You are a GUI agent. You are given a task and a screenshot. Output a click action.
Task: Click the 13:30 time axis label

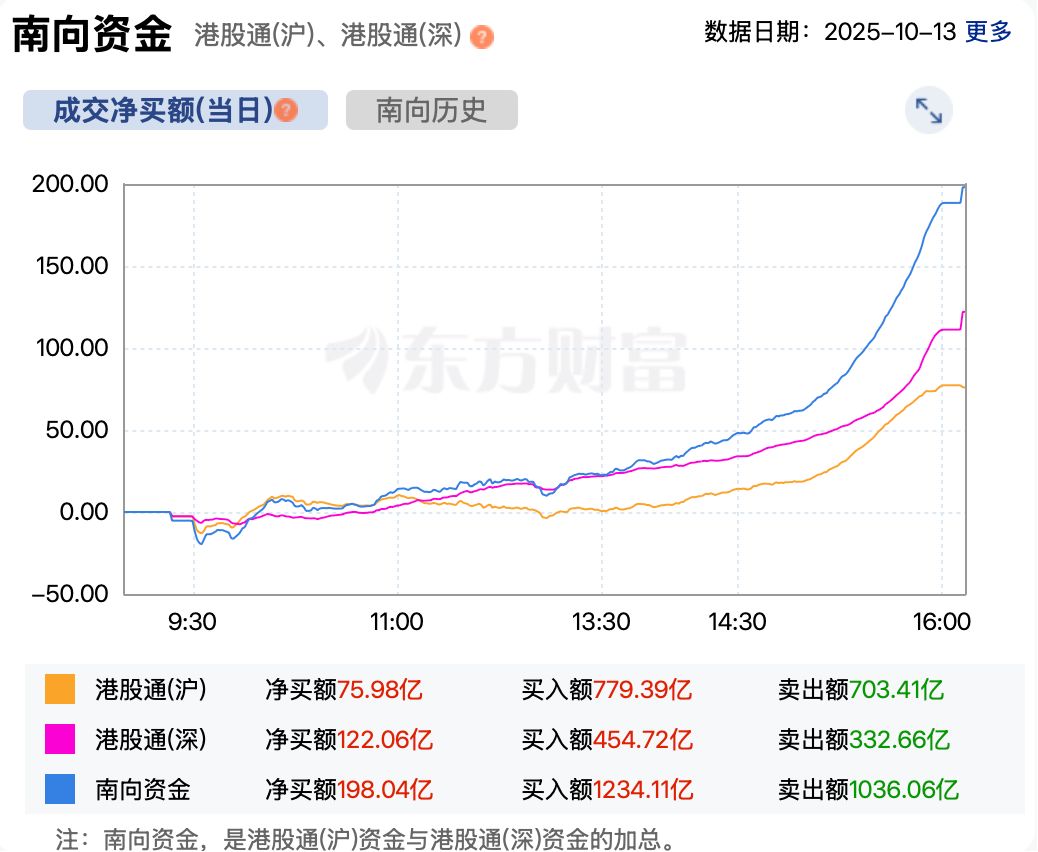[x=601, y=621]
